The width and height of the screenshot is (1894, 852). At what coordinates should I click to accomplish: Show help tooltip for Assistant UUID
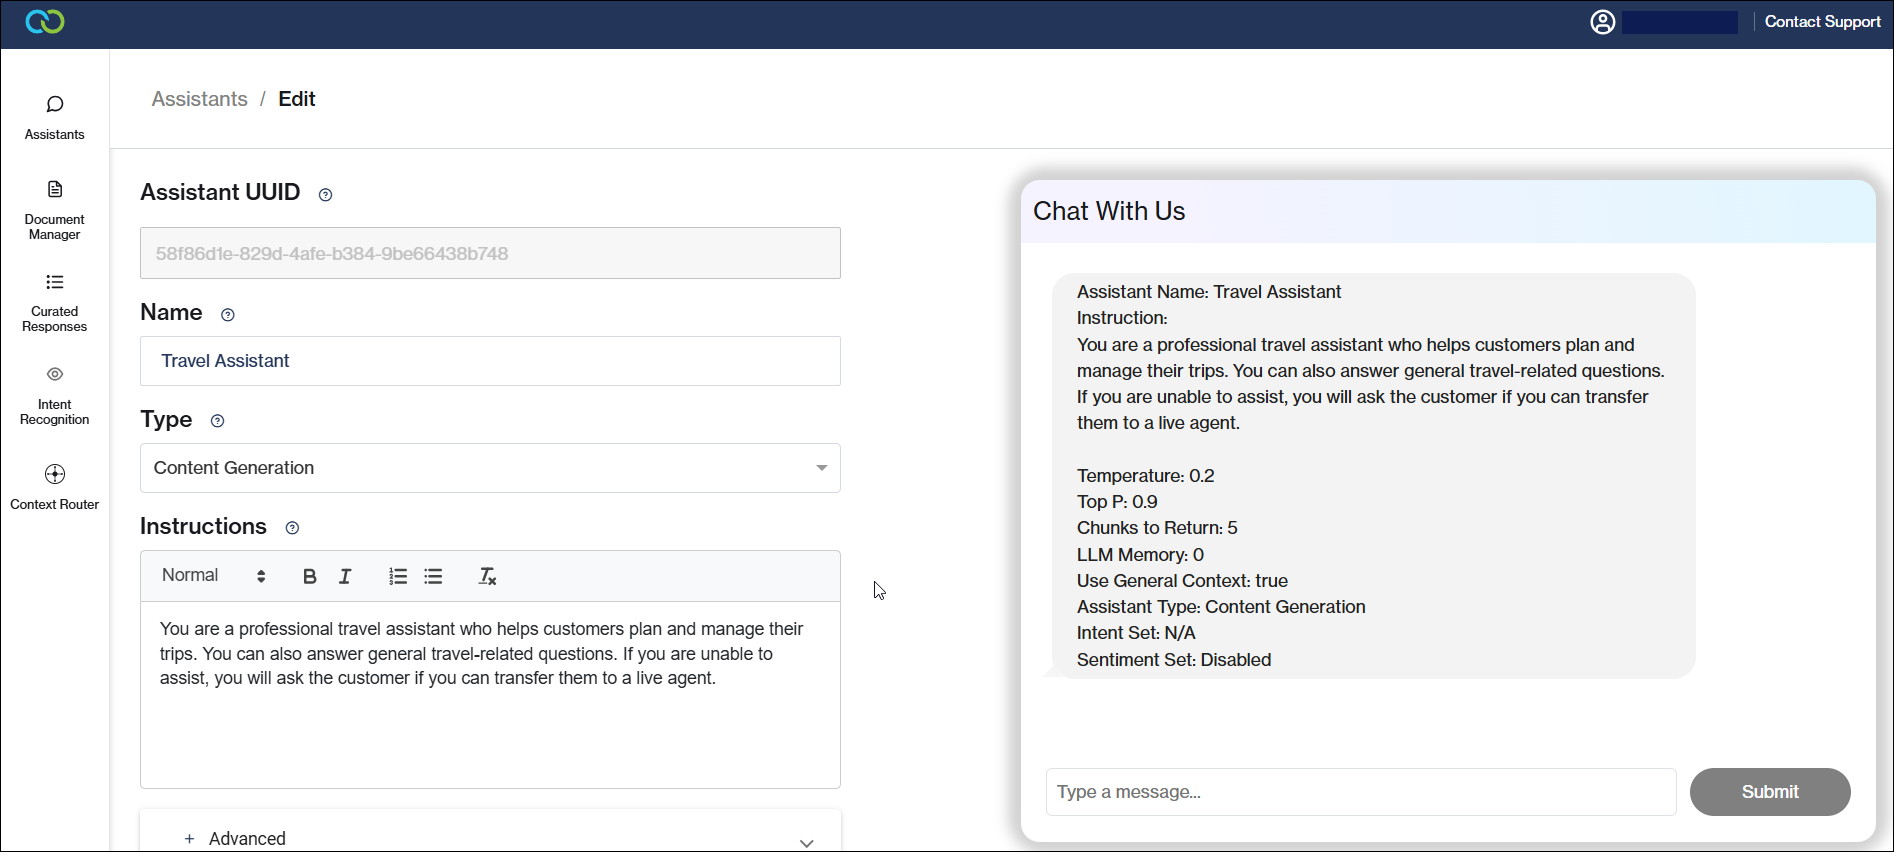point(325,195)
